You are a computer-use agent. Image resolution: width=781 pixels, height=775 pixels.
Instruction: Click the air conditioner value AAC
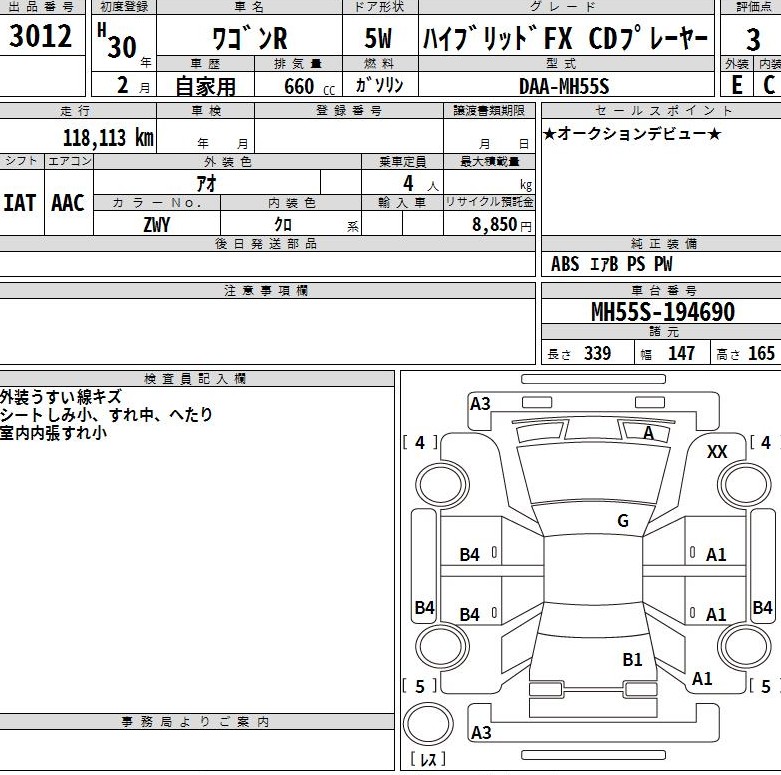click(68, 203)
